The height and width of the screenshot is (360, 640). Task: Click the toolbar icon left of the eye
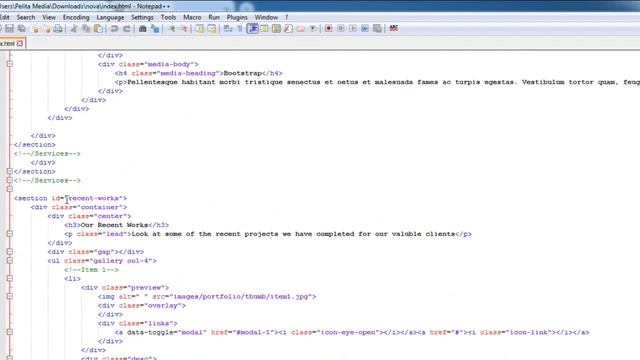click(x=301, y=29)
